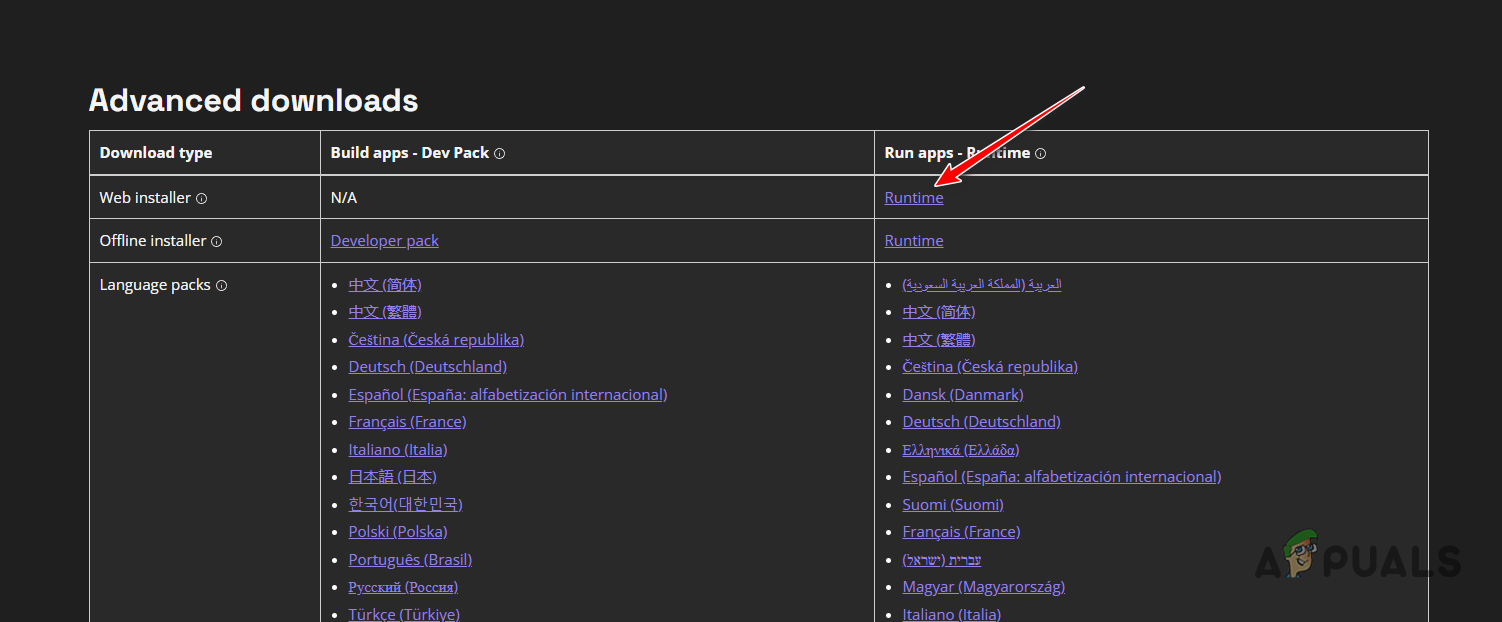Click the info icon next to Language packs
The image size is (1502, 622).
(221, 286)
